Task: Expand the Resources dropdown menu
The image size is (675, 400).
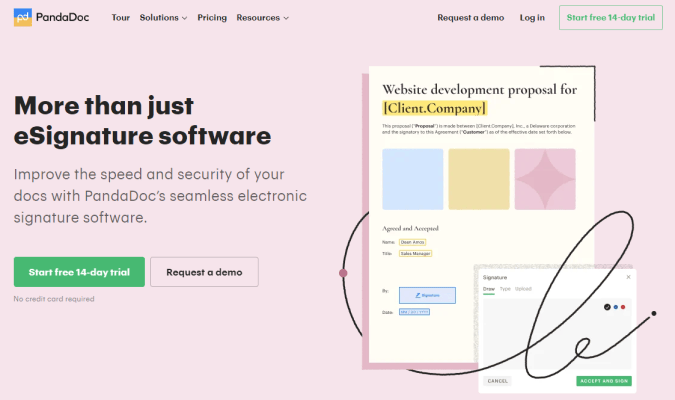Action: click(263, 18)
